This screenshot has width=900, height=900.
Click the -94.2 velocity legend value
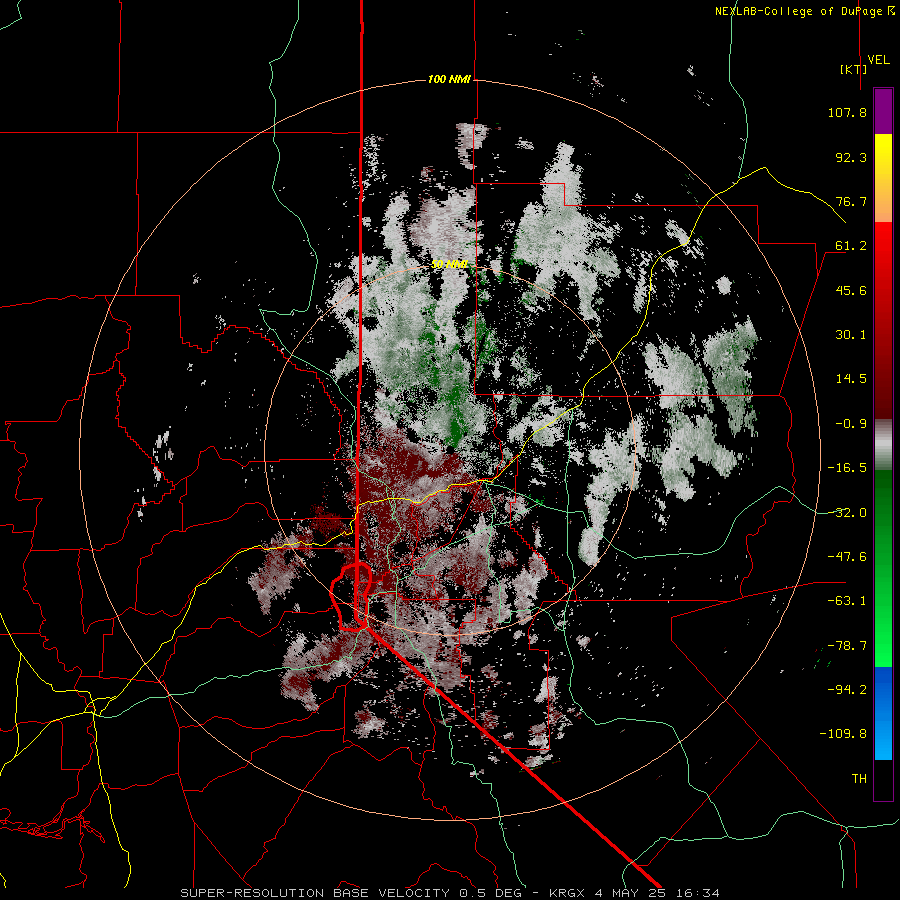(x=847, y=690)
